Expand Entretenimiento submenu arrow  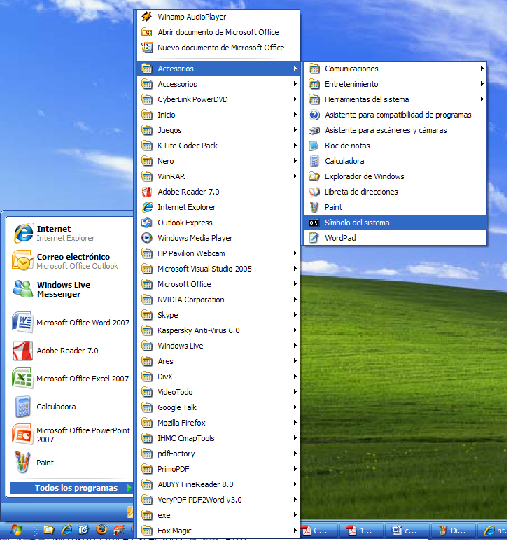482,84
